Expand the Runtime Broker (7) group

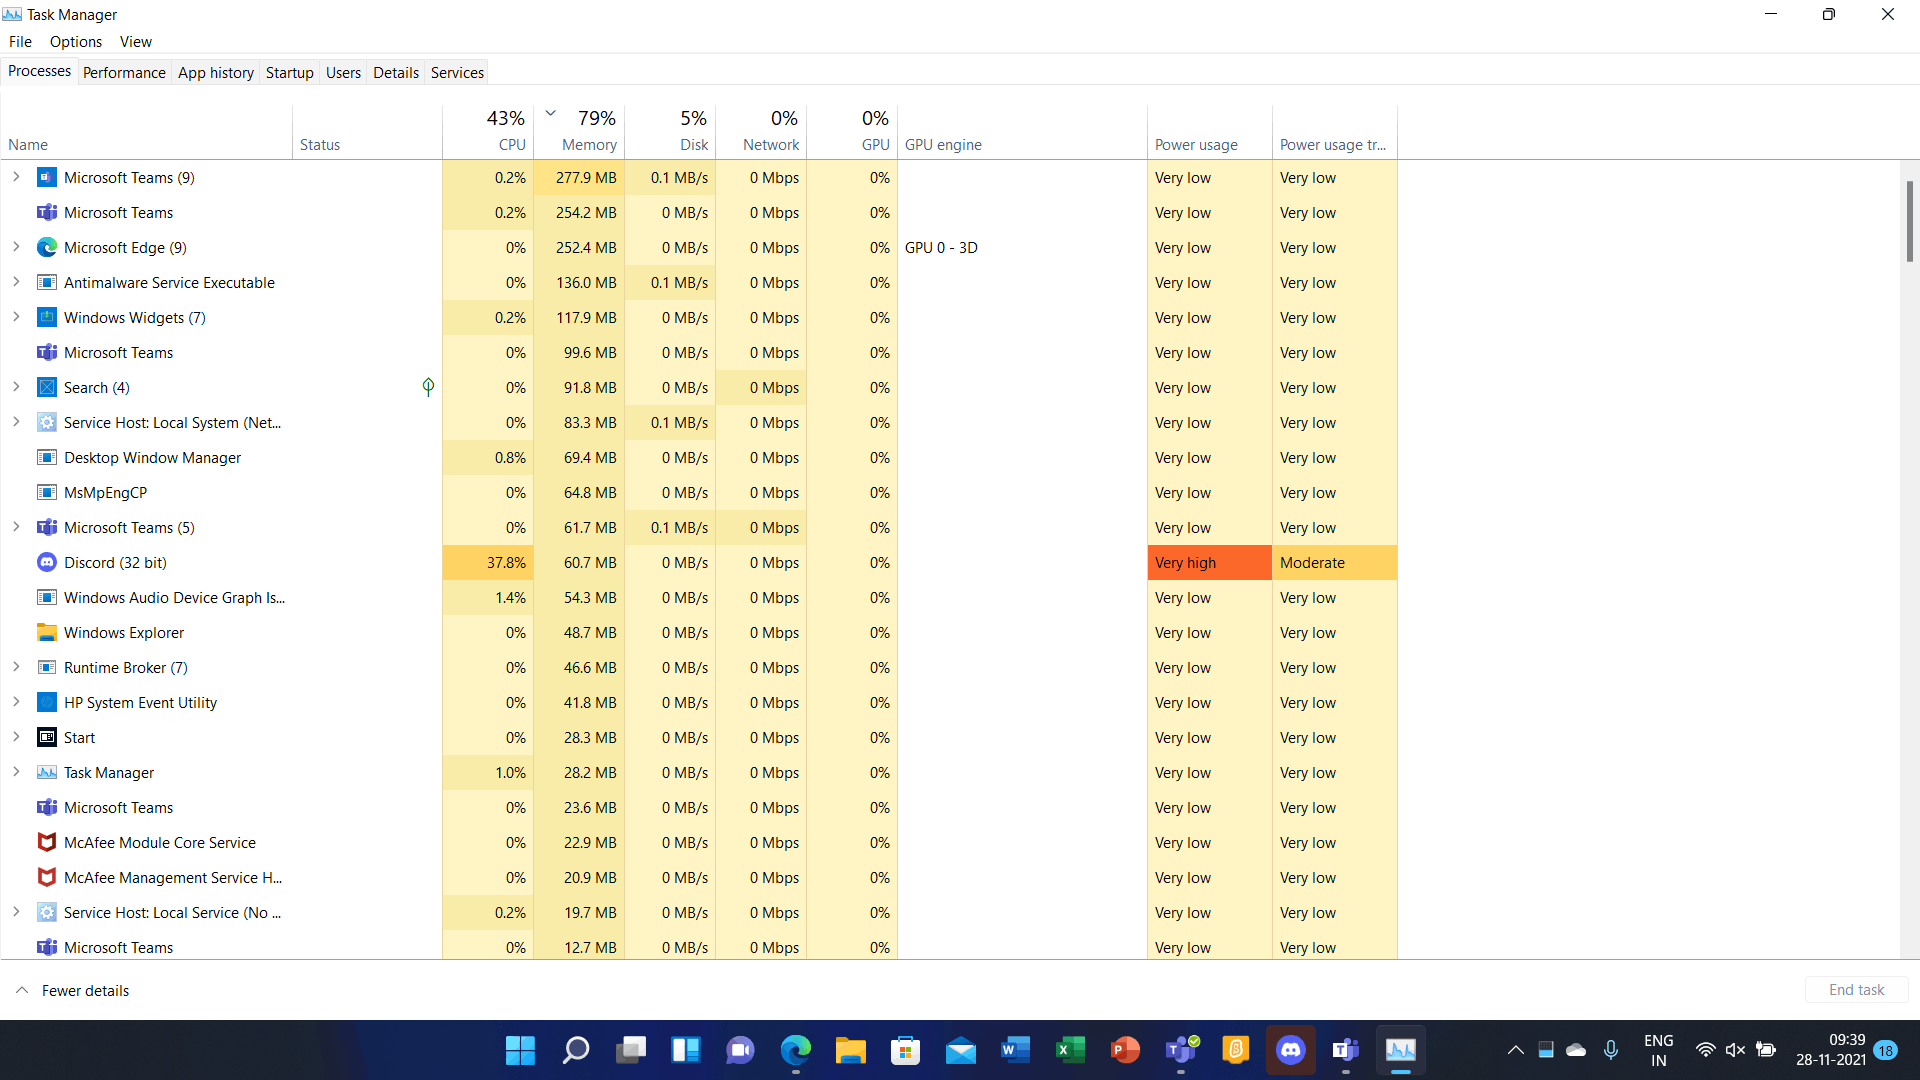[16, 667]
